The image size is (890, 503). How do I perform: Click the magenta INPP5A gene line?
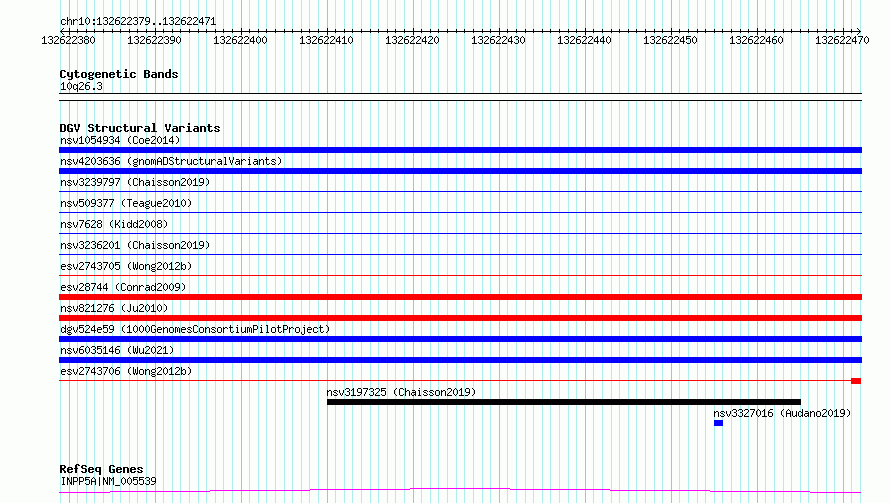pos(460,491)
